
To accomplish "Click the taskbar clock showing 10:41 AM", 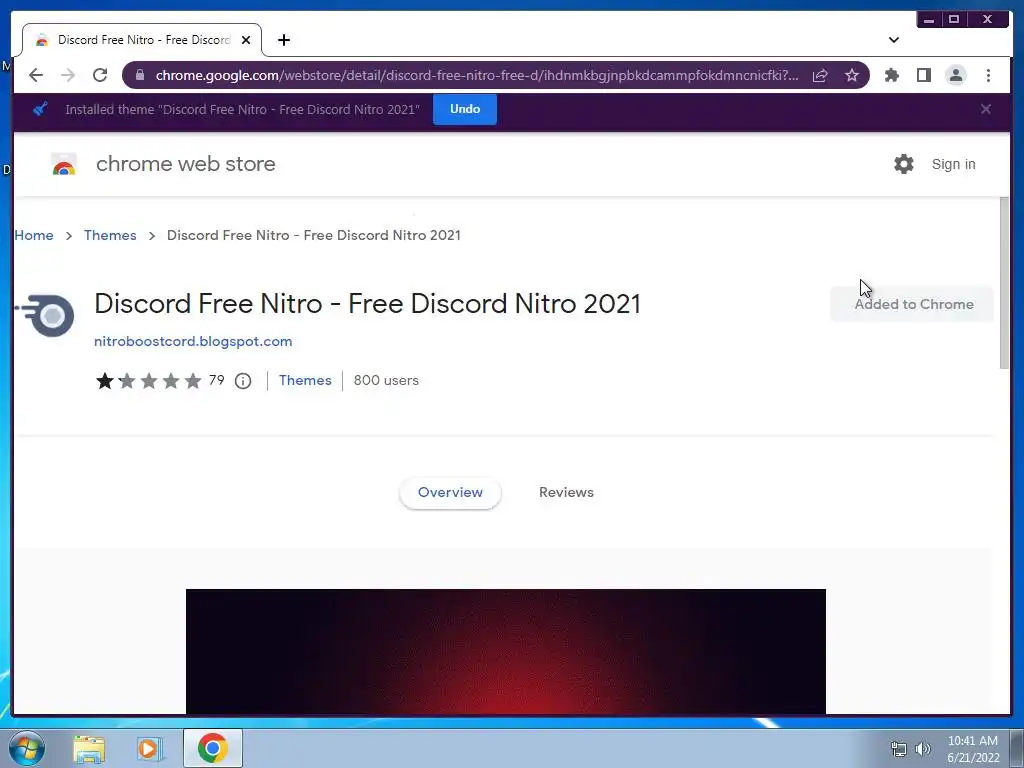I will 972,749.
